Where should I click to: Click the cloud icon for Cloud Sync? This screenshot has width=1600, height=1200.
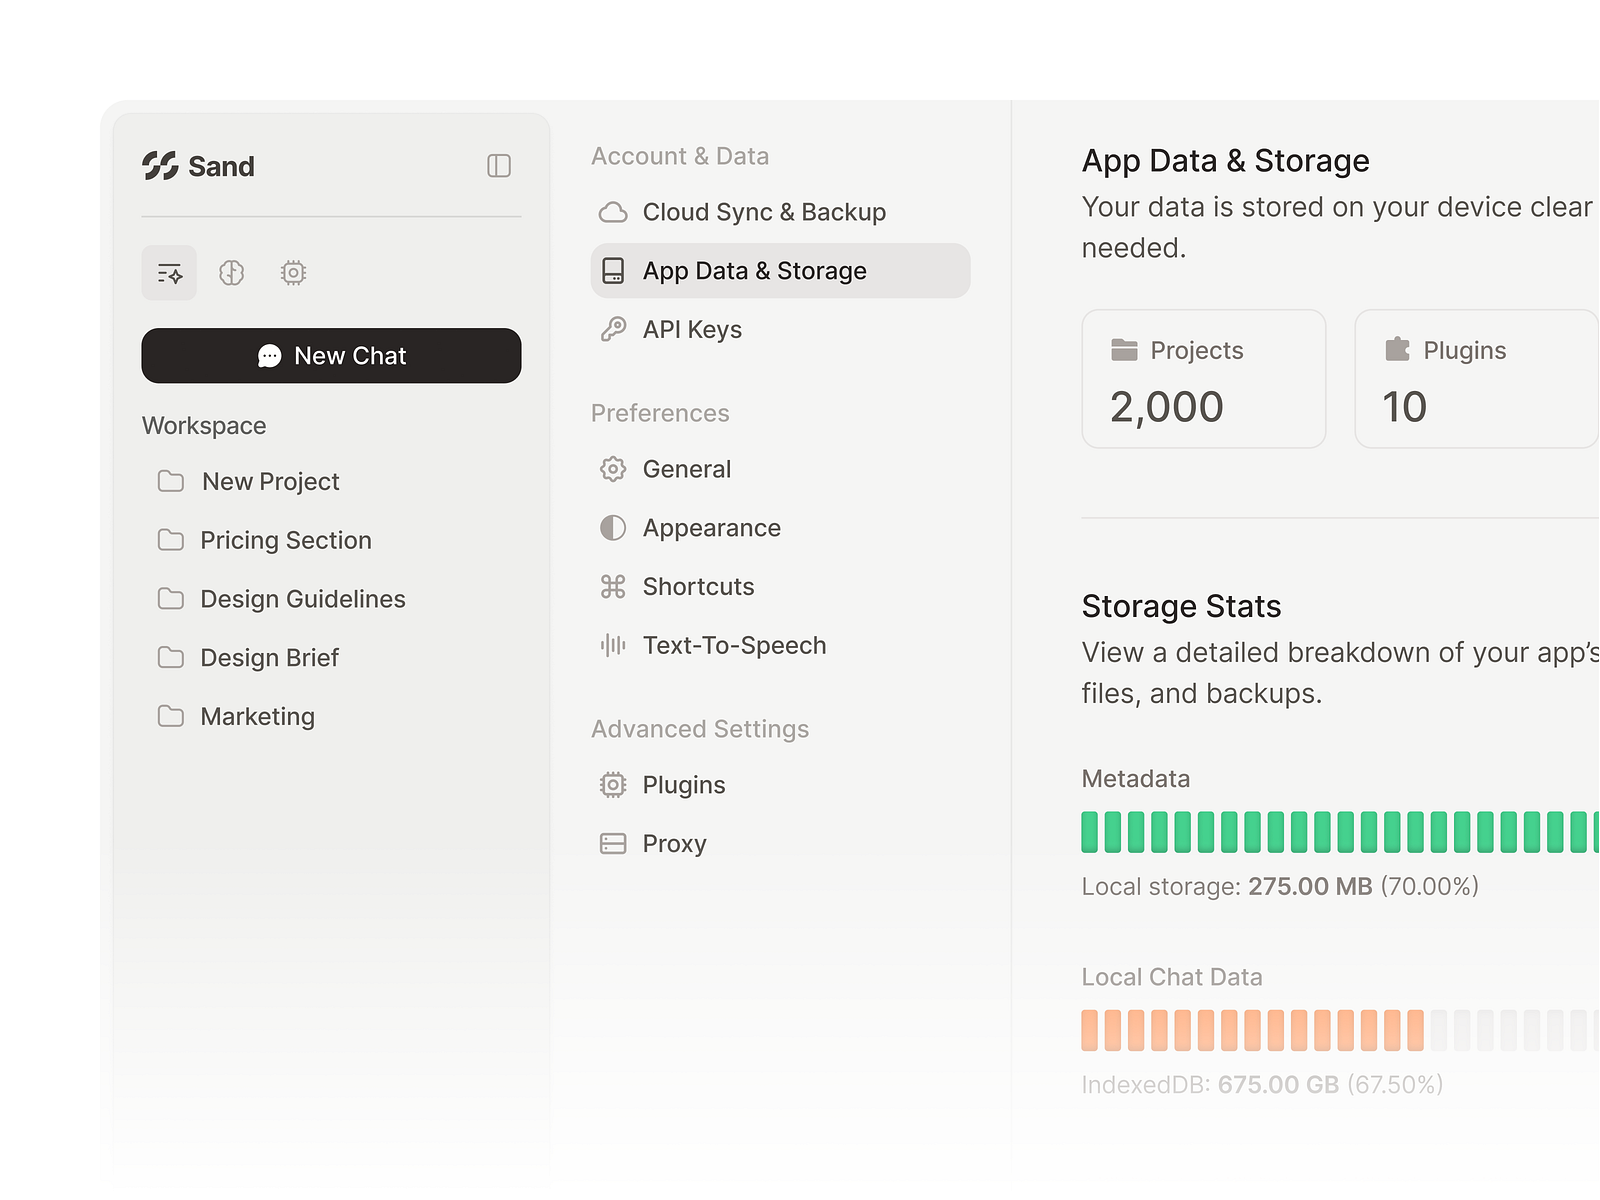612,211
